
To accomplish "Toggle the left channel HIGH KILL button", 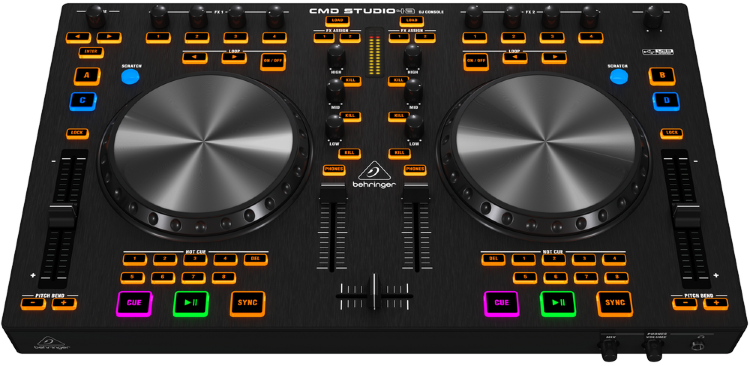I will pos(351,81).
